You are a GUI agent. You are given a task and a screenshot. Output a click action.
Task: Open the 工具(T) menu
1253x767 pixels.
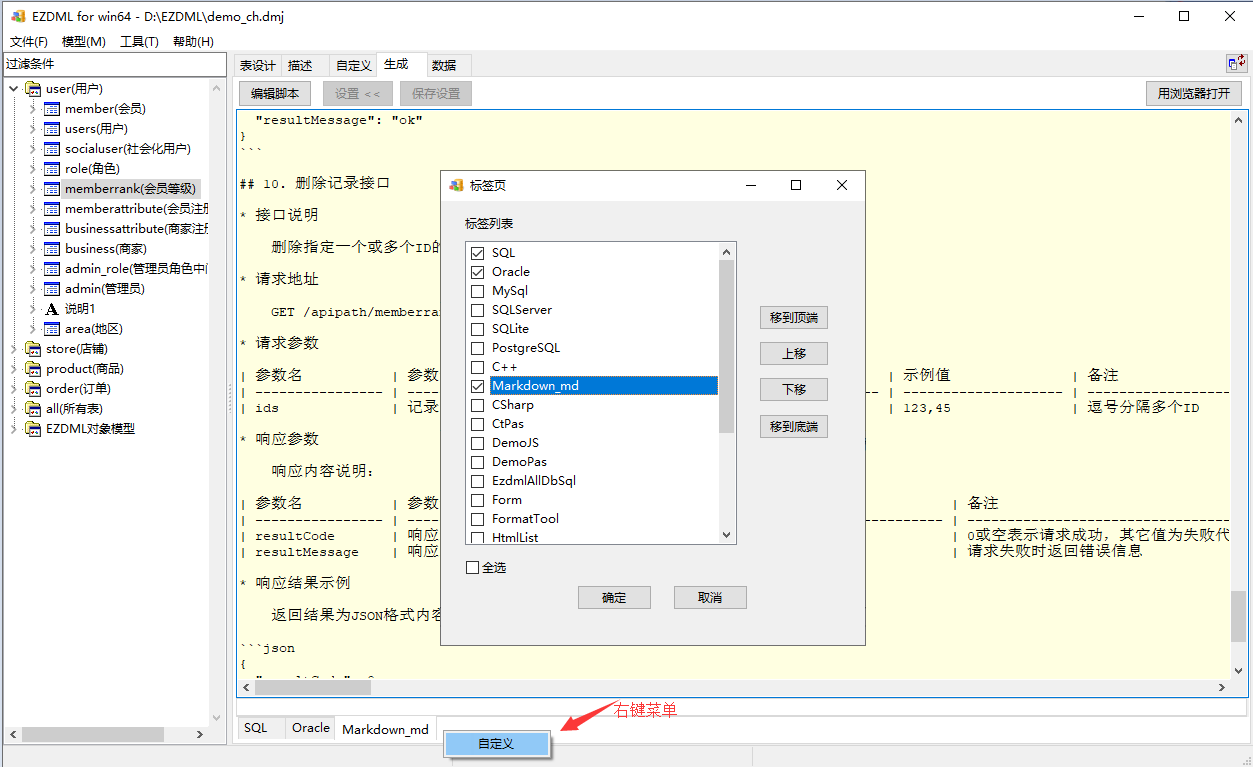[x=139, y=42]
